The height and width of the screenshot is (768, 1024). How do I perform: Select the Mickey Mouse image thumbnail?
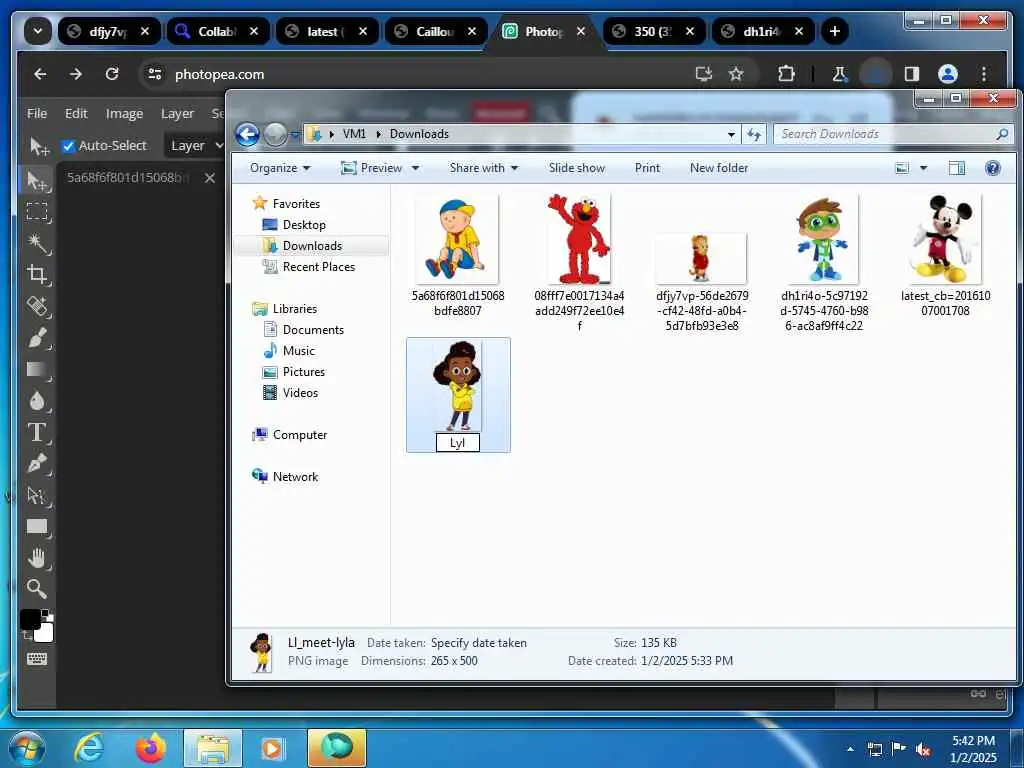coord(945,239)
